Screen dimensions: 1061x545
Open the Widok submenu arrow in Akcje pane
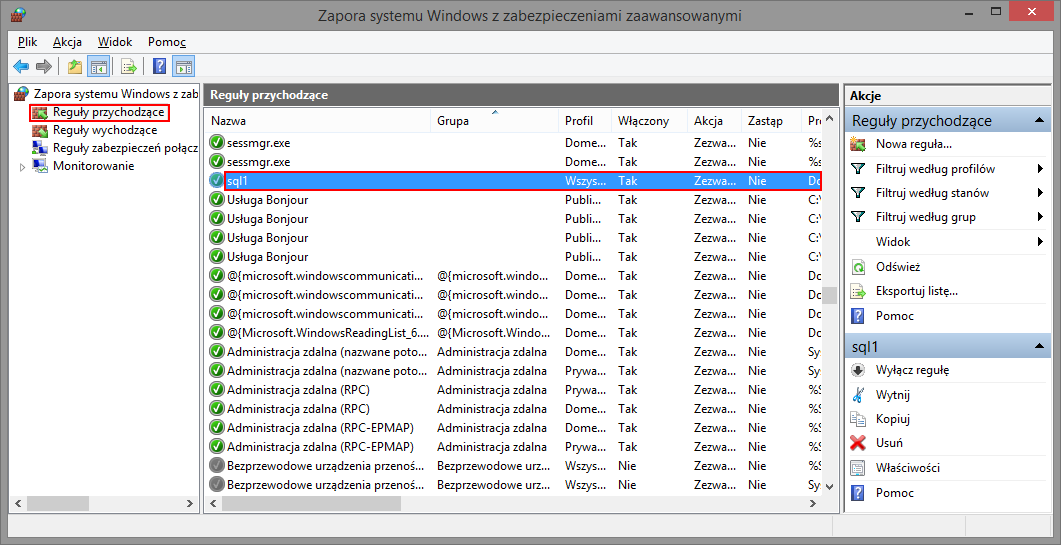click(1039, 242)
